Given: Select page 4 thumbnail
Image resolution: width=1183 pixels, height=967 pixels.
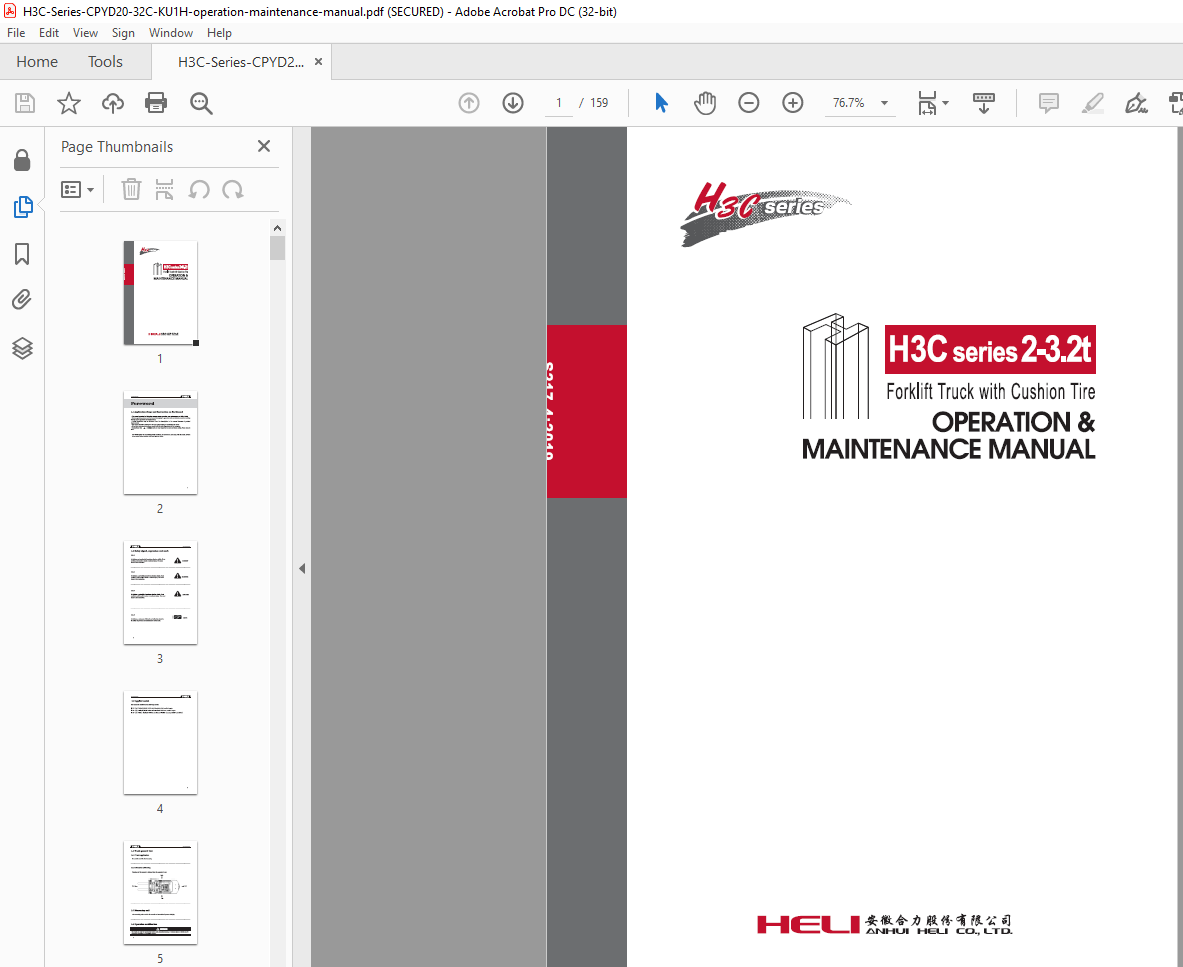Looking at the screenshot, I should pos(160,743).
